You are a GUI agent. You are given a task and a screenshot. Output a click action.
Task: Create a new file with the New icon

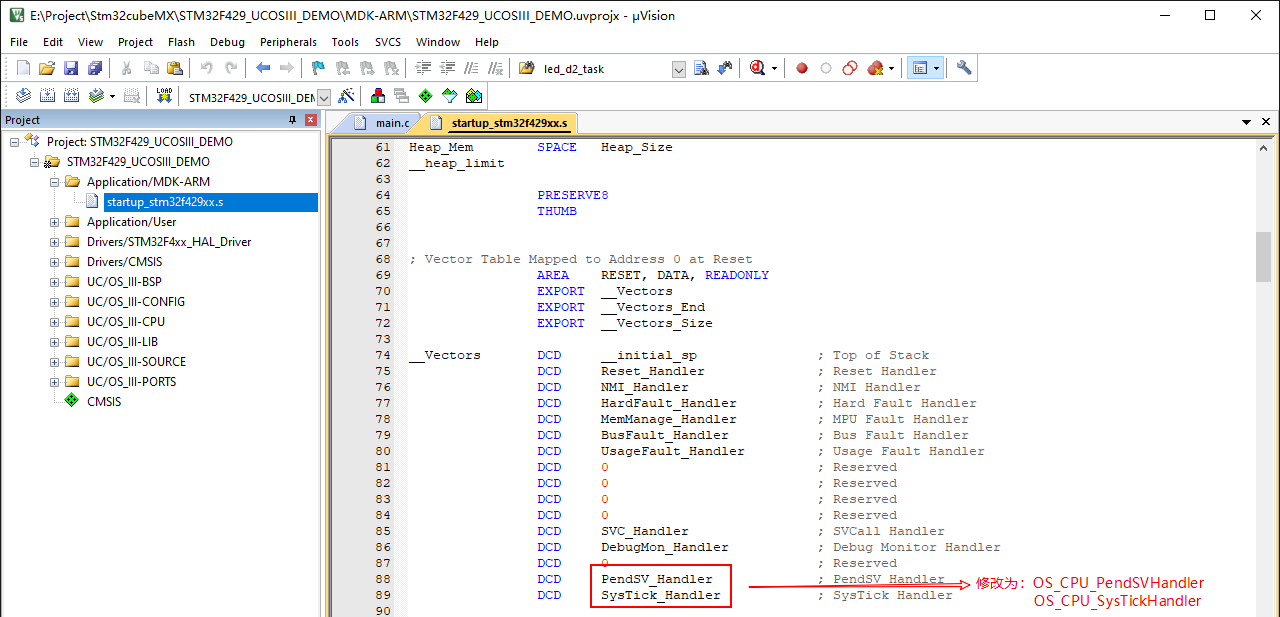(x=23, y=68)
